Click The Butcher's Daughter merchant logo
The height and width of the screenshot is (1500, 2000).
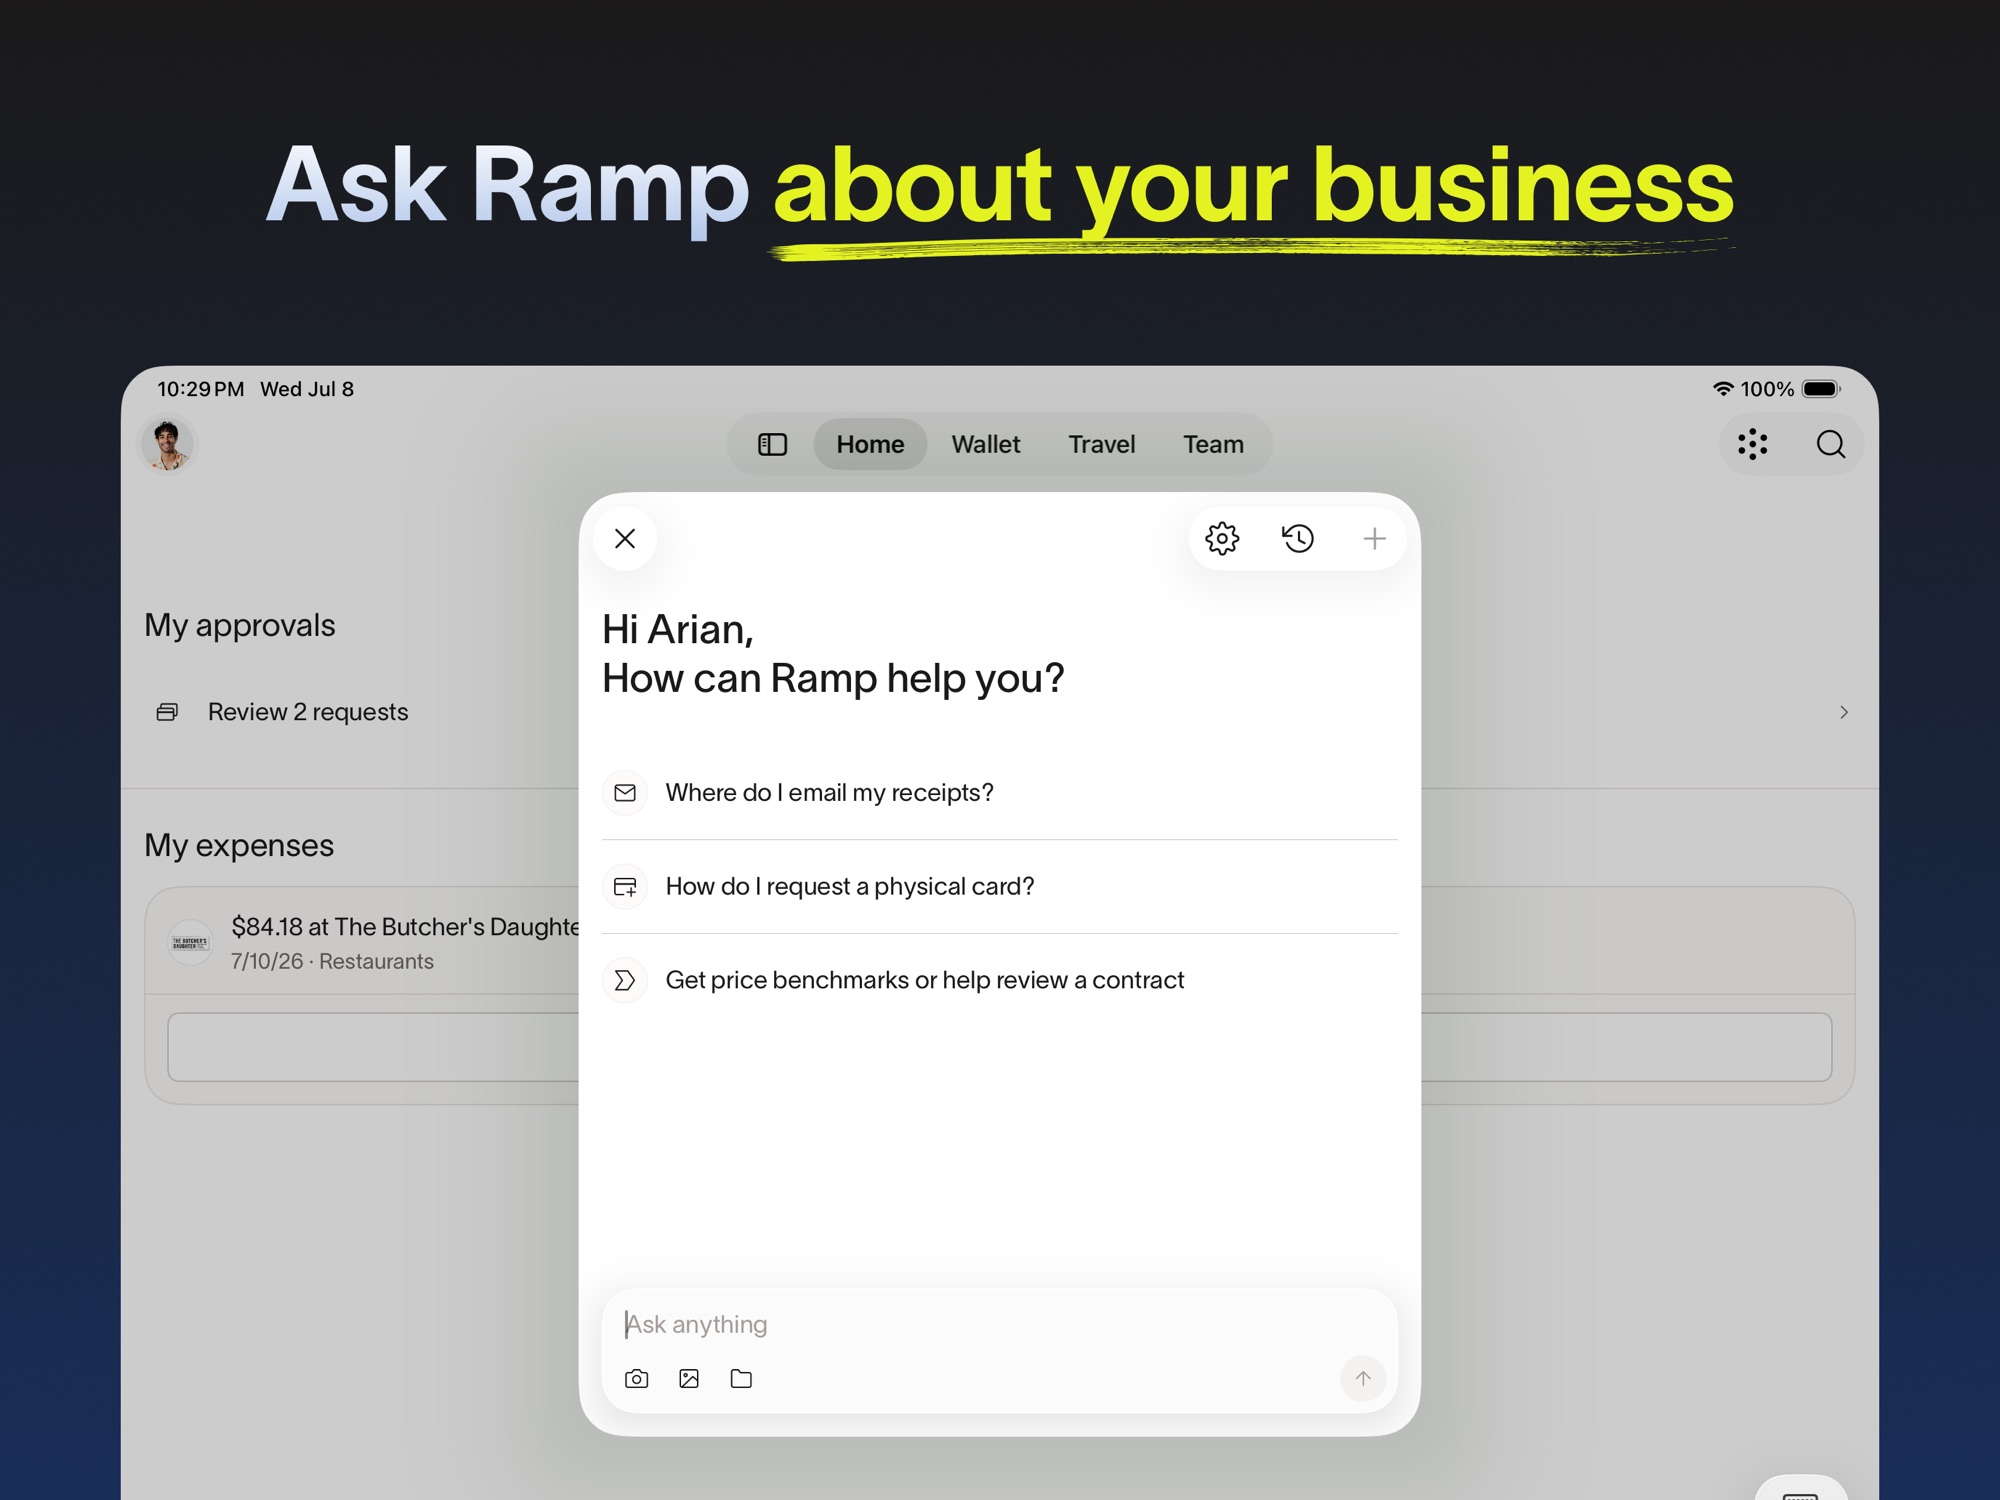click(190, 942)
